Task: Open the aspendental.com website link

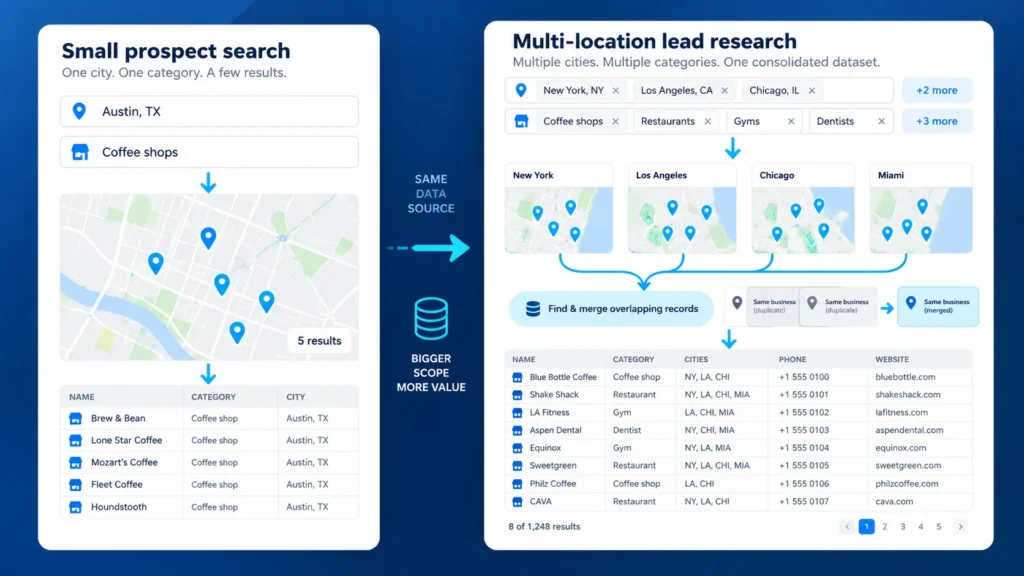Action: (909, 430)
